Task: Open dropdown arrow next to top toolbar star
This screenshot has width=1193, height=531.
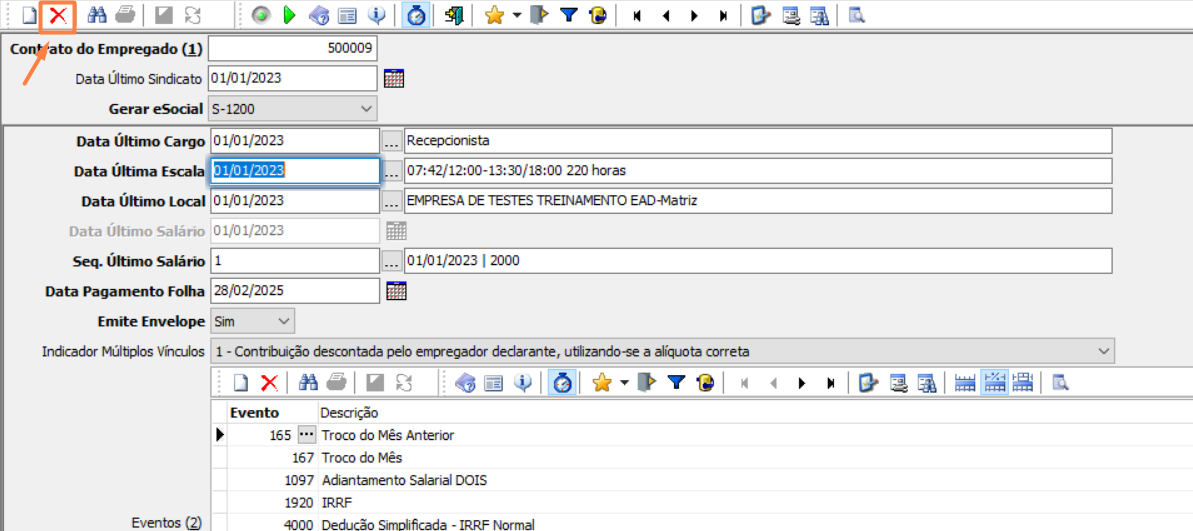Action: (516, 16)
